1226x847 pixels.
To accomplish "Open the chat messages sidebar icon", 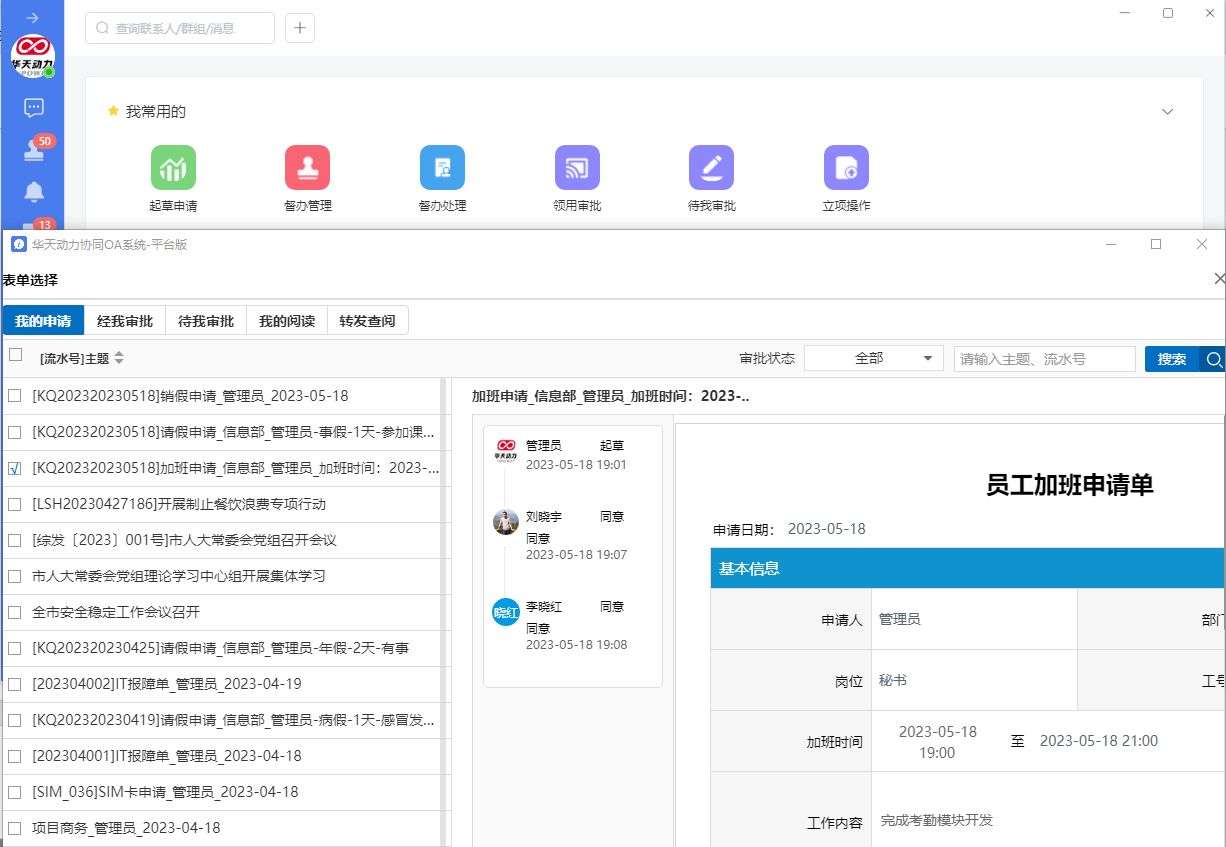I will [x=33, y=108].
